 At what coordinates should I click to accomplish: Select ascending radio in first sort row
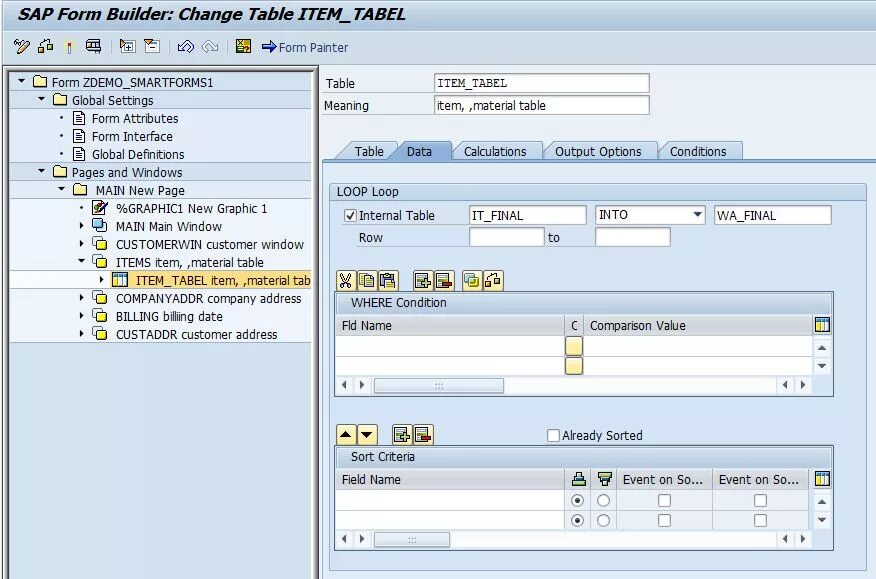coord(578,501)
